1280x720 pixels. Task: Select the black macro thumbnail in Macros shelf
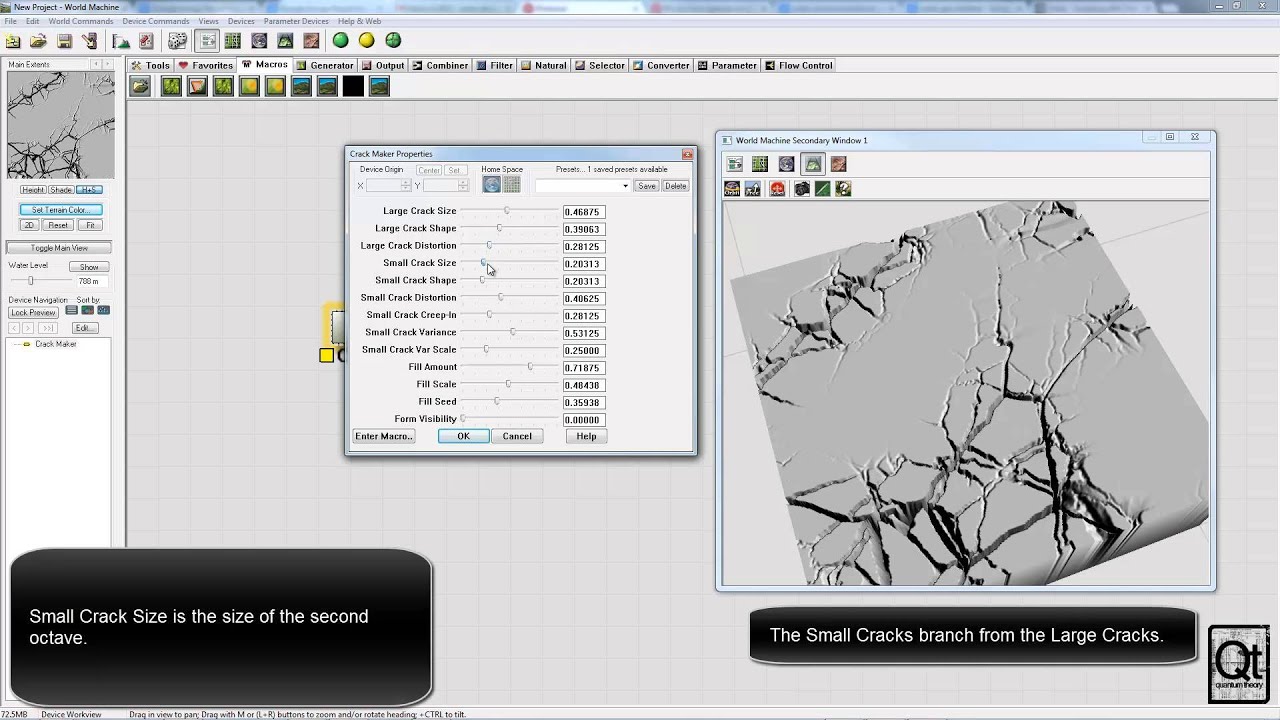[x=353, y=87]
